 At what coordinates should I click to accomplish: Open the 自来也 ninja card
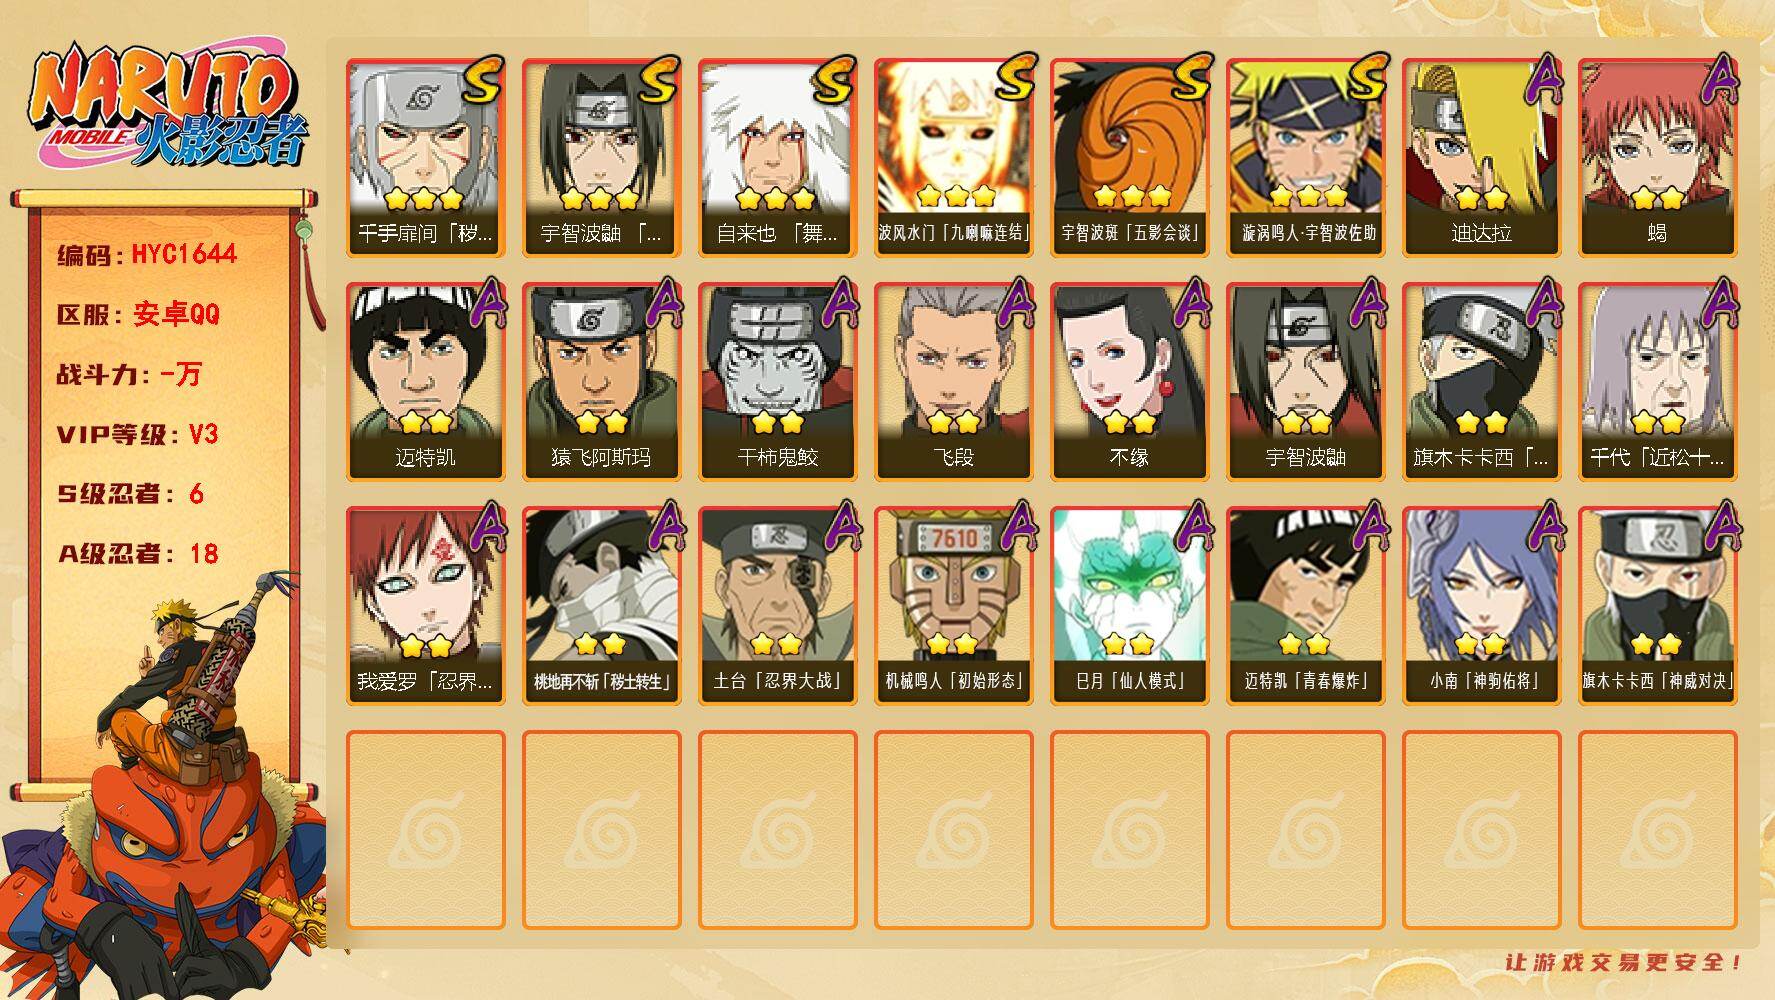coord(777,158)
